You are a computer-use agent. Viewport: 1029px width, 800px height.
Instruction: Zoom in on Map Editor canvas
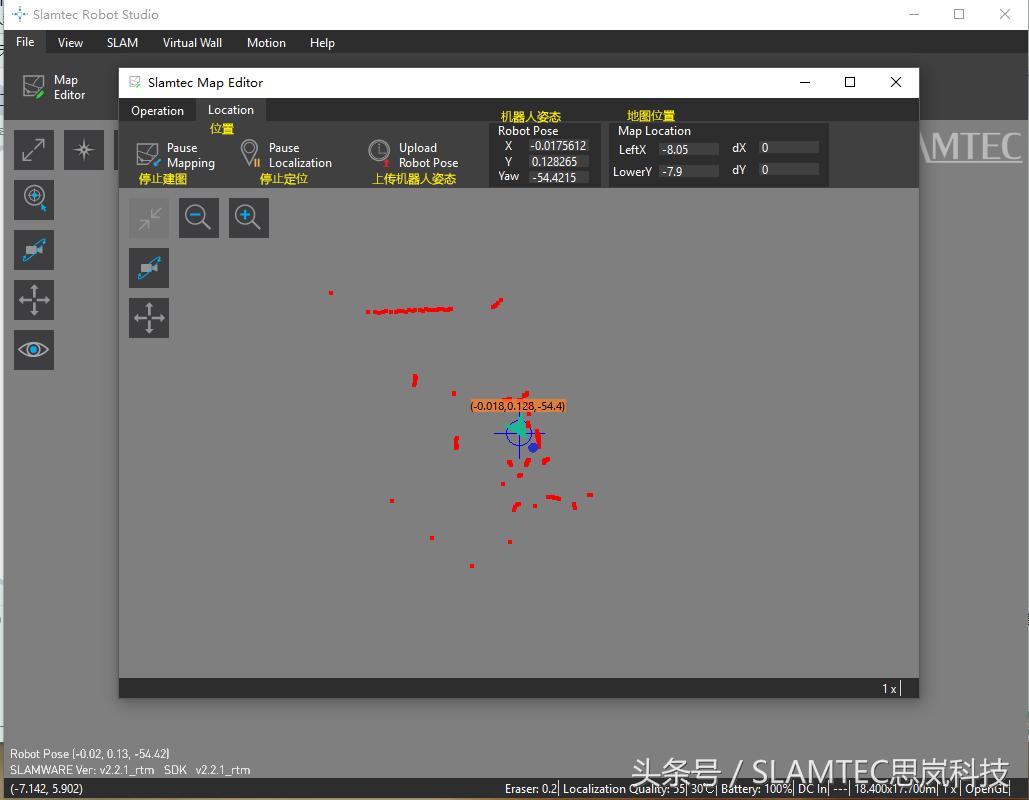coord(249,218)
